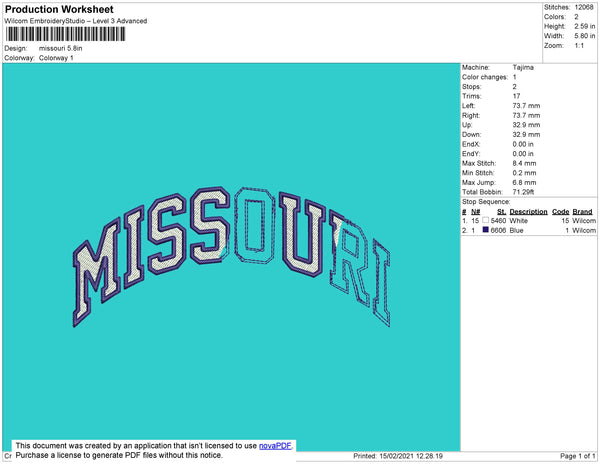The image size is (600, 464).
Task: Click the Code column header
Action: pos(561,212)
